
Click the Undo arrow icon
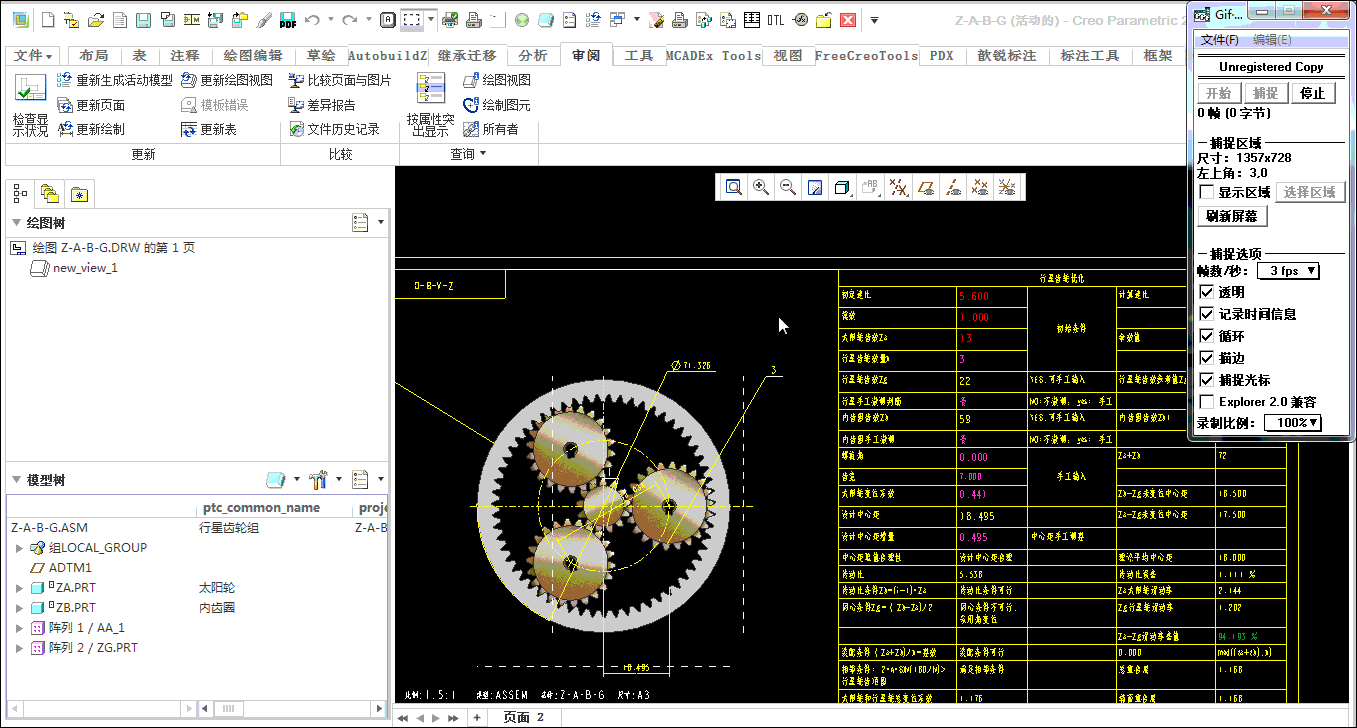313,20
